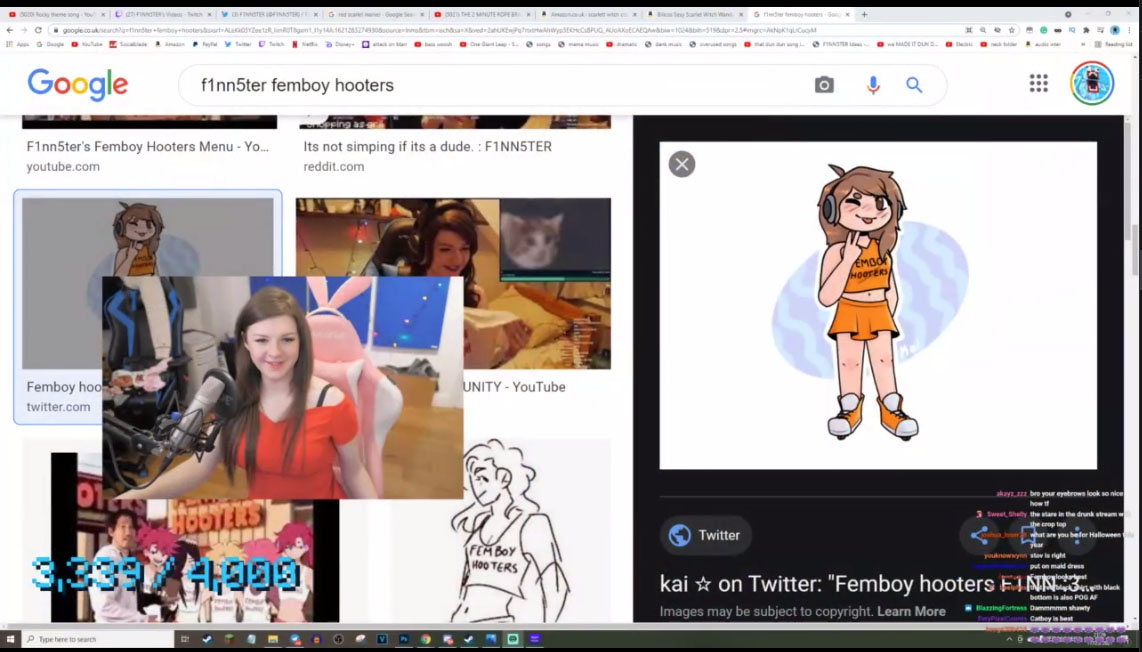Open the 'Its not simping' reddit result
This screenshot has height=652, width=1142.
(x=428, y=146)
